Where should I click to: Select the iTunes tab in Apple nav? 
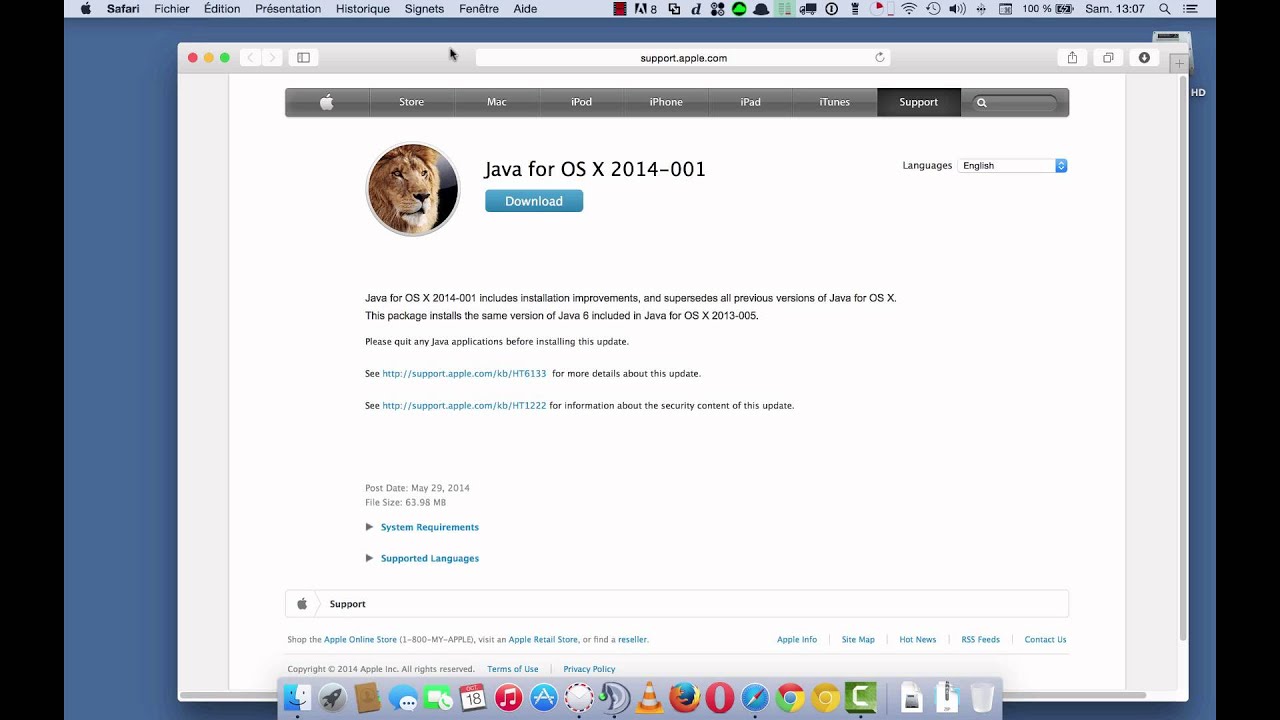pos(835,102)
